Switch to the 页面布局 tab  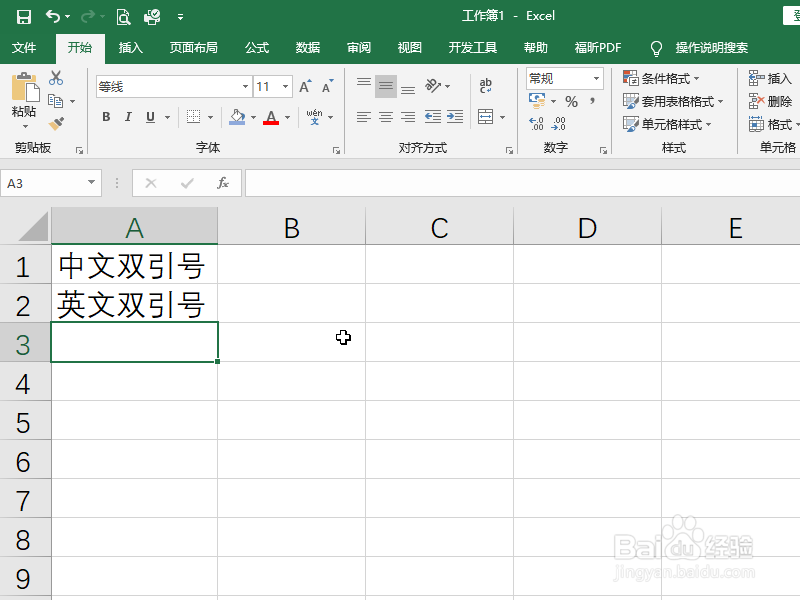coord(193,47)
